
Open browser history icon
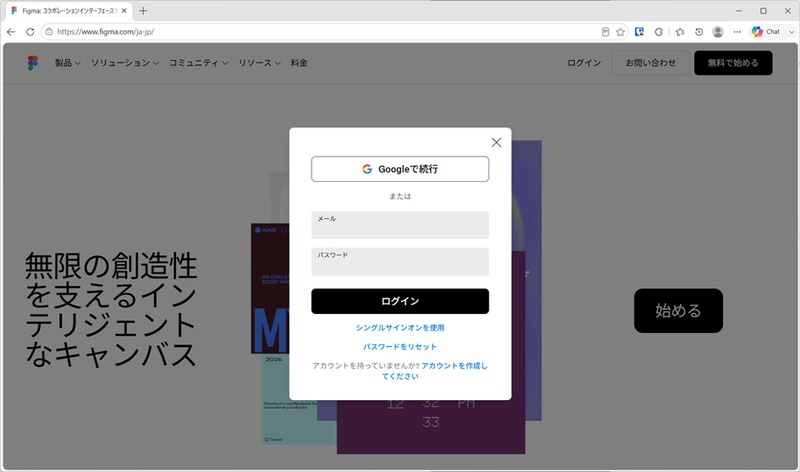(x=699, y=32)
